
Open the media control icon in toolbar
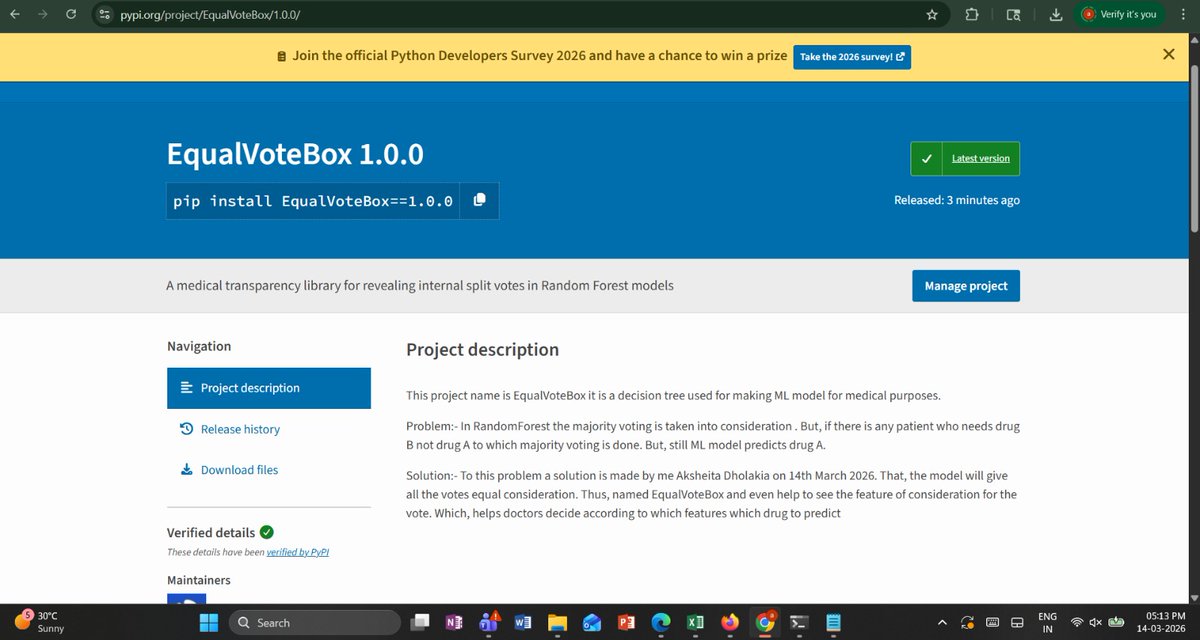[1013, 15]
